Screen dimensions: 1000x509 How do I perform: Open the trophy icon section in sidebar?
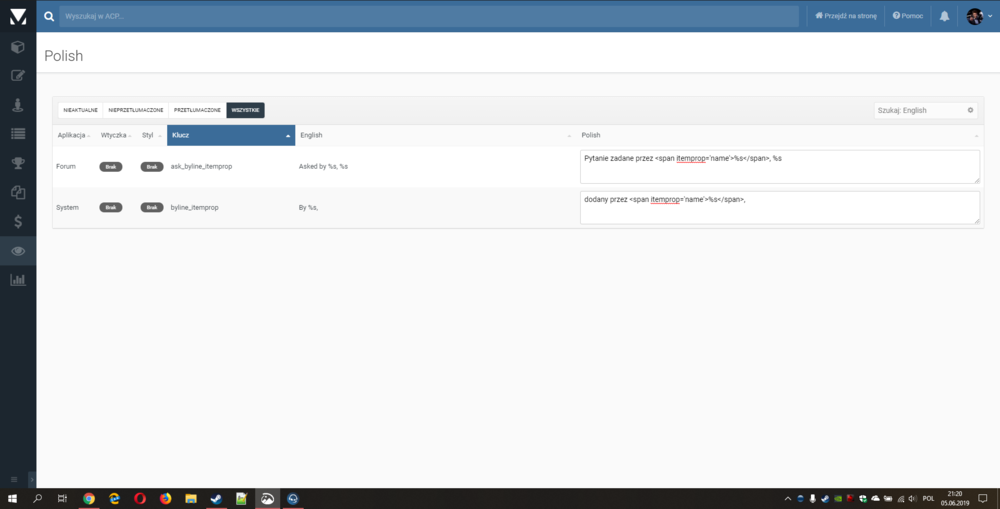tap(18, 163)
